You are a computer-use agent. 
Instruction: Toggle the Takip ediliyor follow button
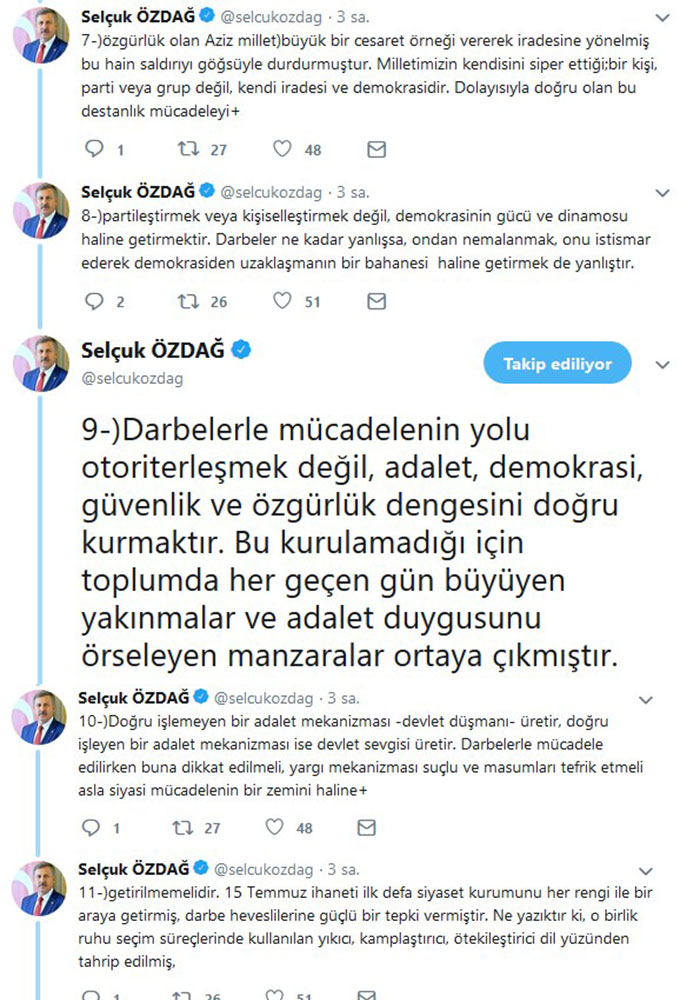pyautogui.click(x=557, y=364)
